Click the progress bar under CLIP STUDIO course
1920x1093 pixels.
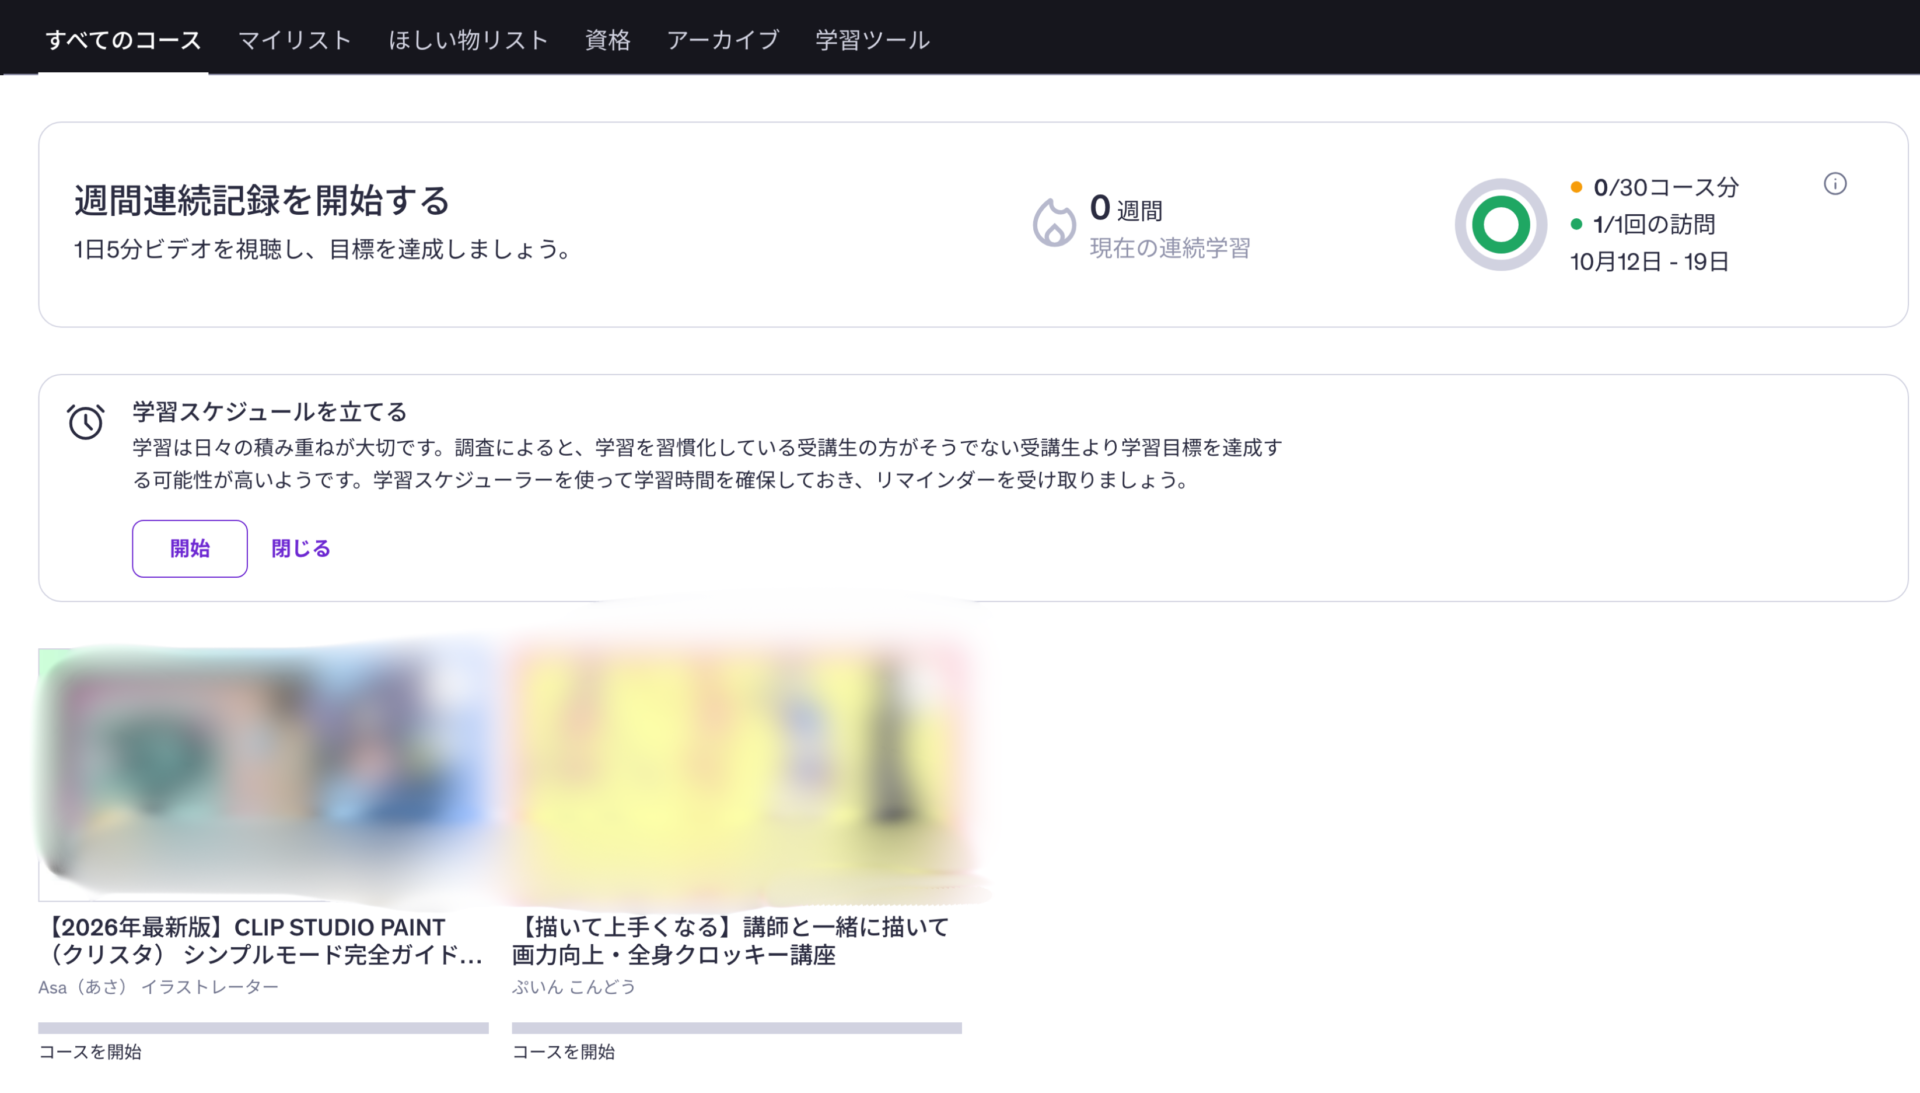[x=263, y=1028]
